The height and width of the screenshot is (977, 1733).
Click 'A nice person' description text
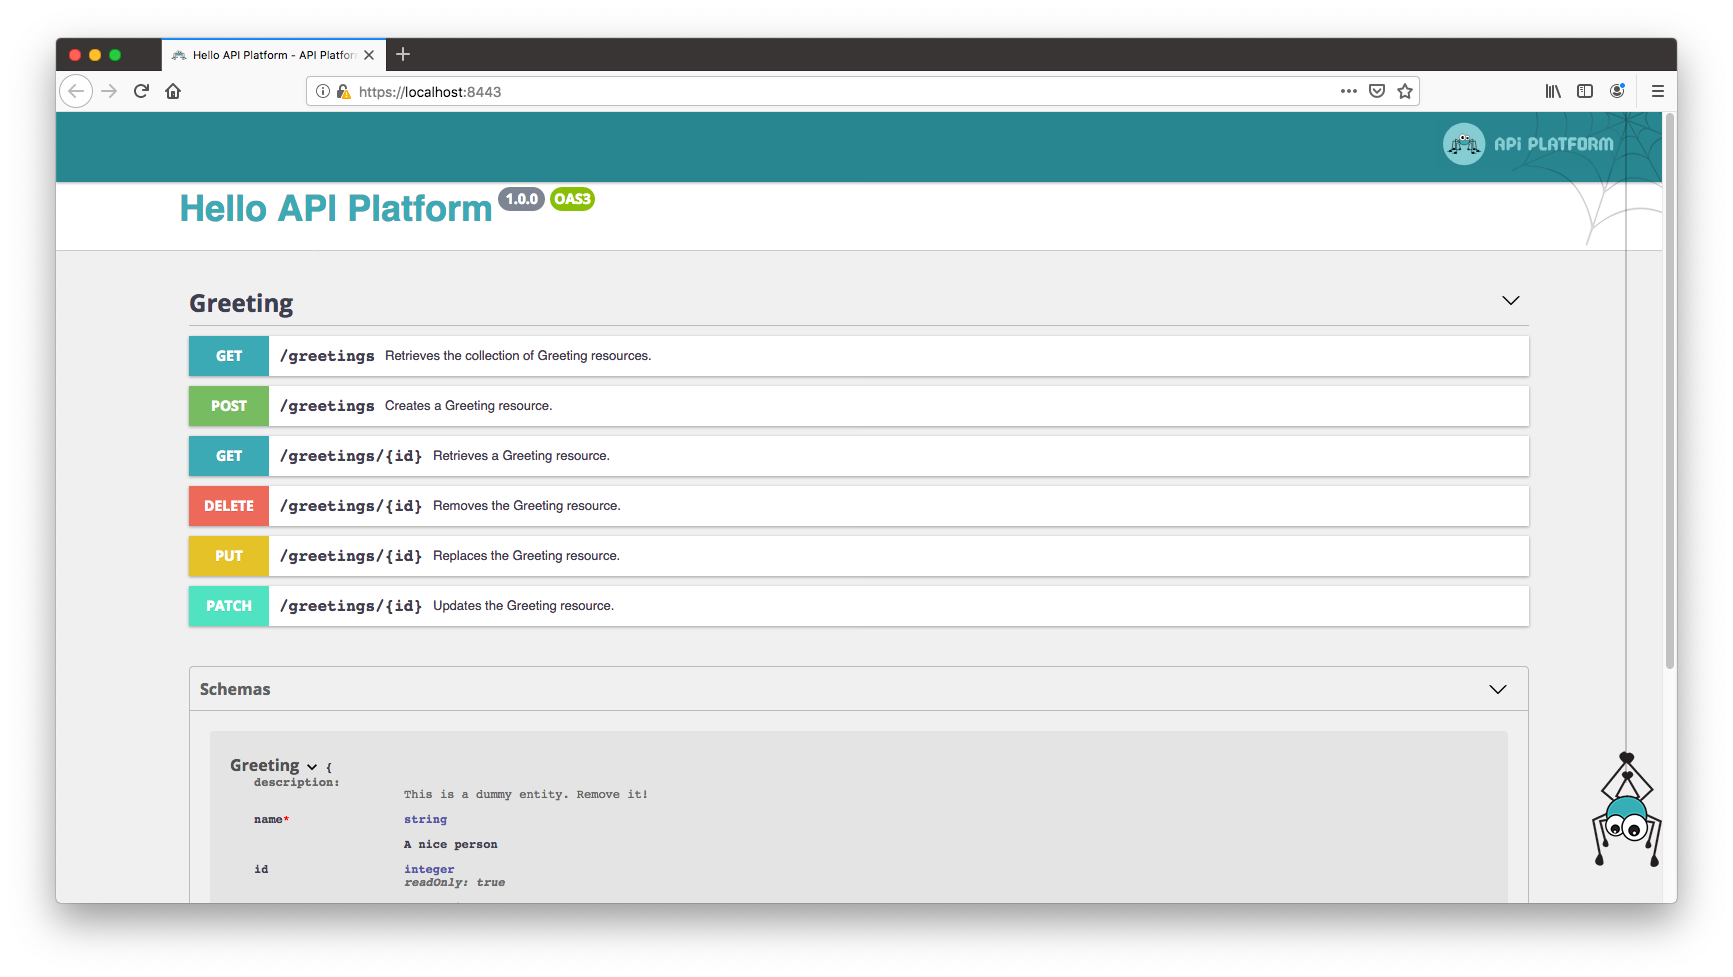coord(450,844)
